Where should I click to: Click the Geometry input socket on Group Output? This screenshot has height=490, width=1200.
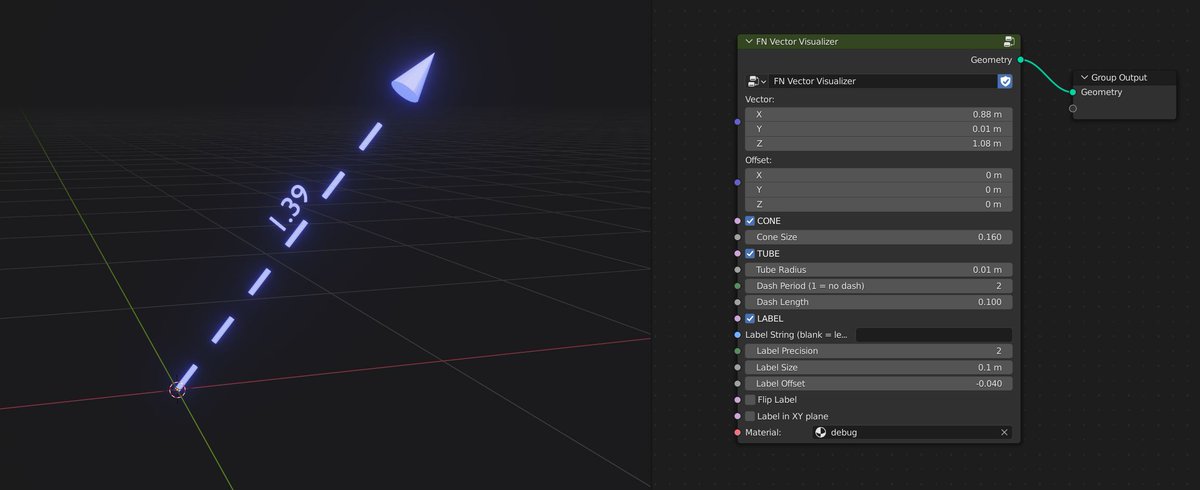(x=1073, y=92)
